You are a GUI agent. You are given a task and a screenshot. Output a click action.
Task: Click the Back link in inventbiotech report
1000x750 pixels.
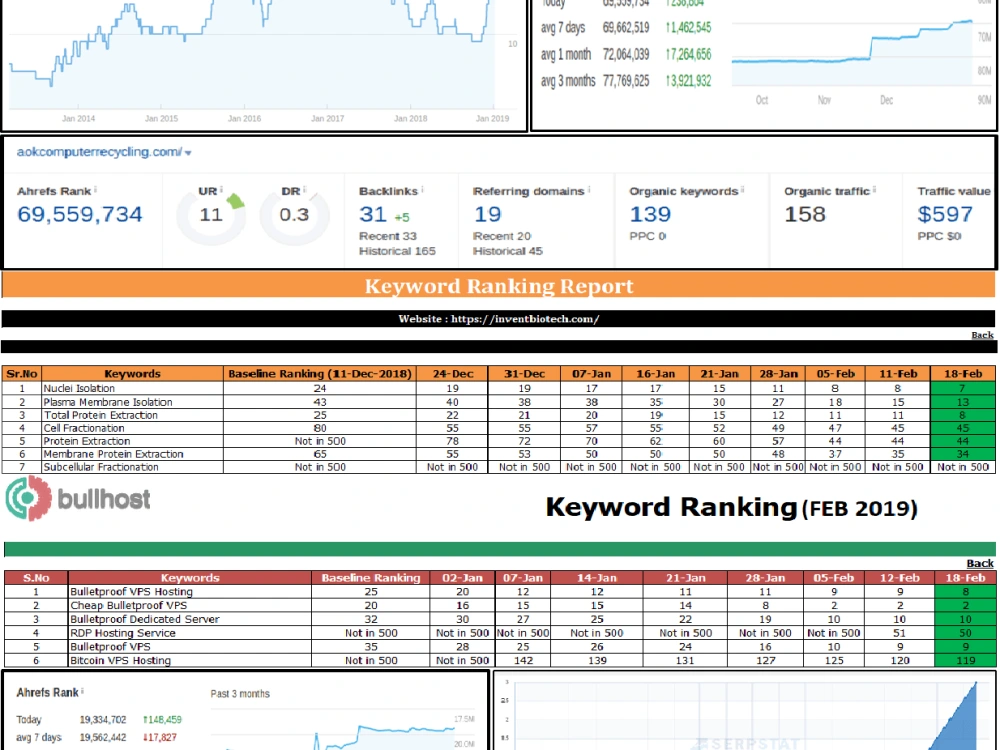(x=982, y=335)
